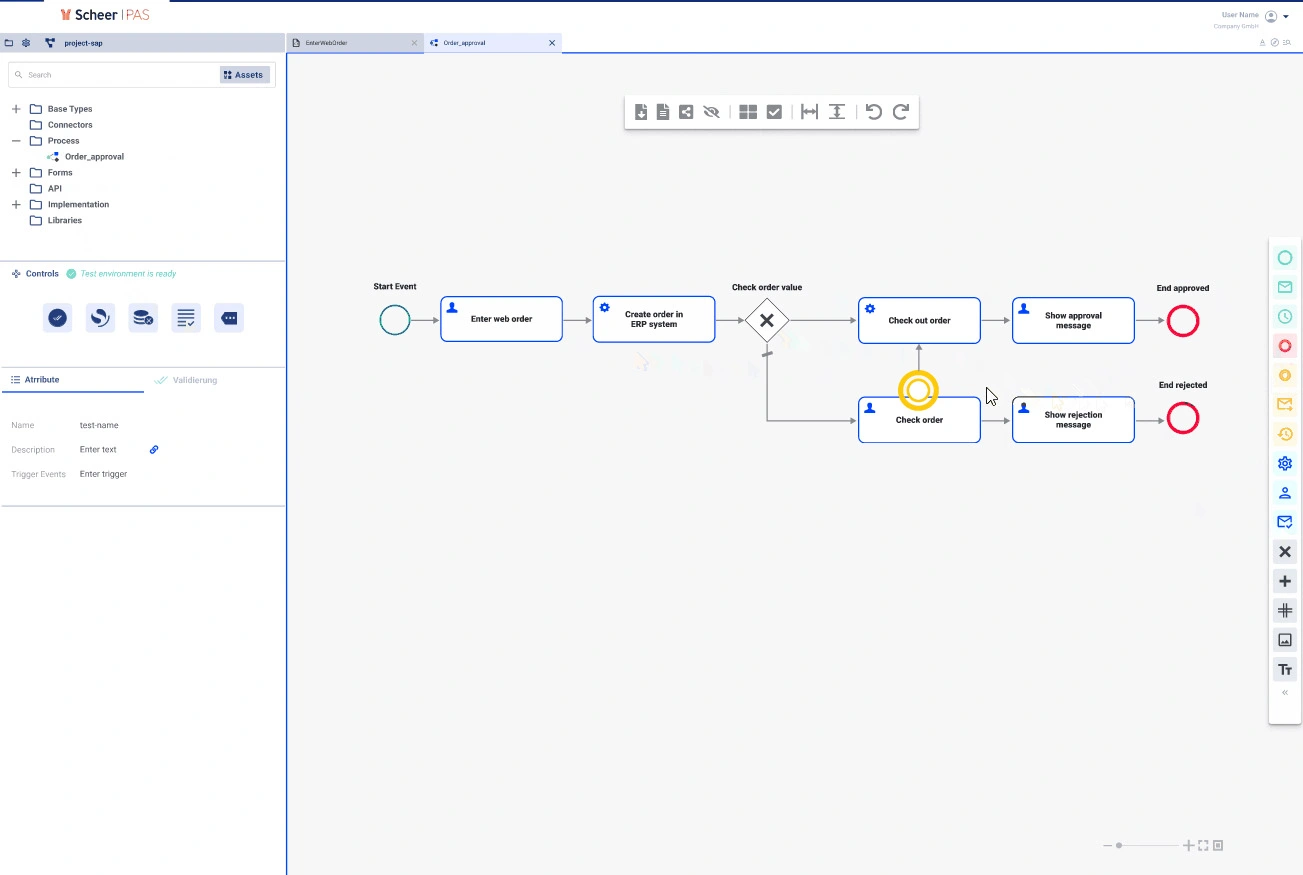1303x875 pixels.
Task: Click into the Search field
Action: (x=115, y=75)
